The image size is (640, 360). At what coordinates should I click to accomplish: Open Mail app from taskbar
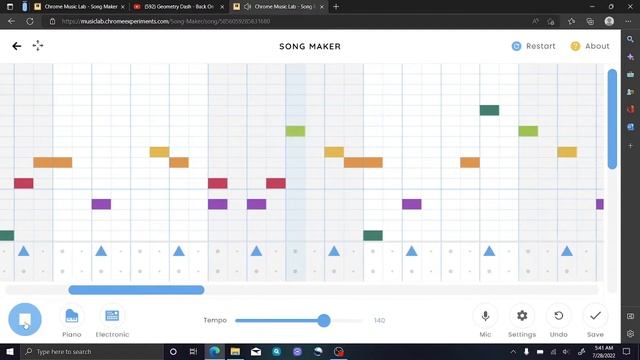[256, 351]
